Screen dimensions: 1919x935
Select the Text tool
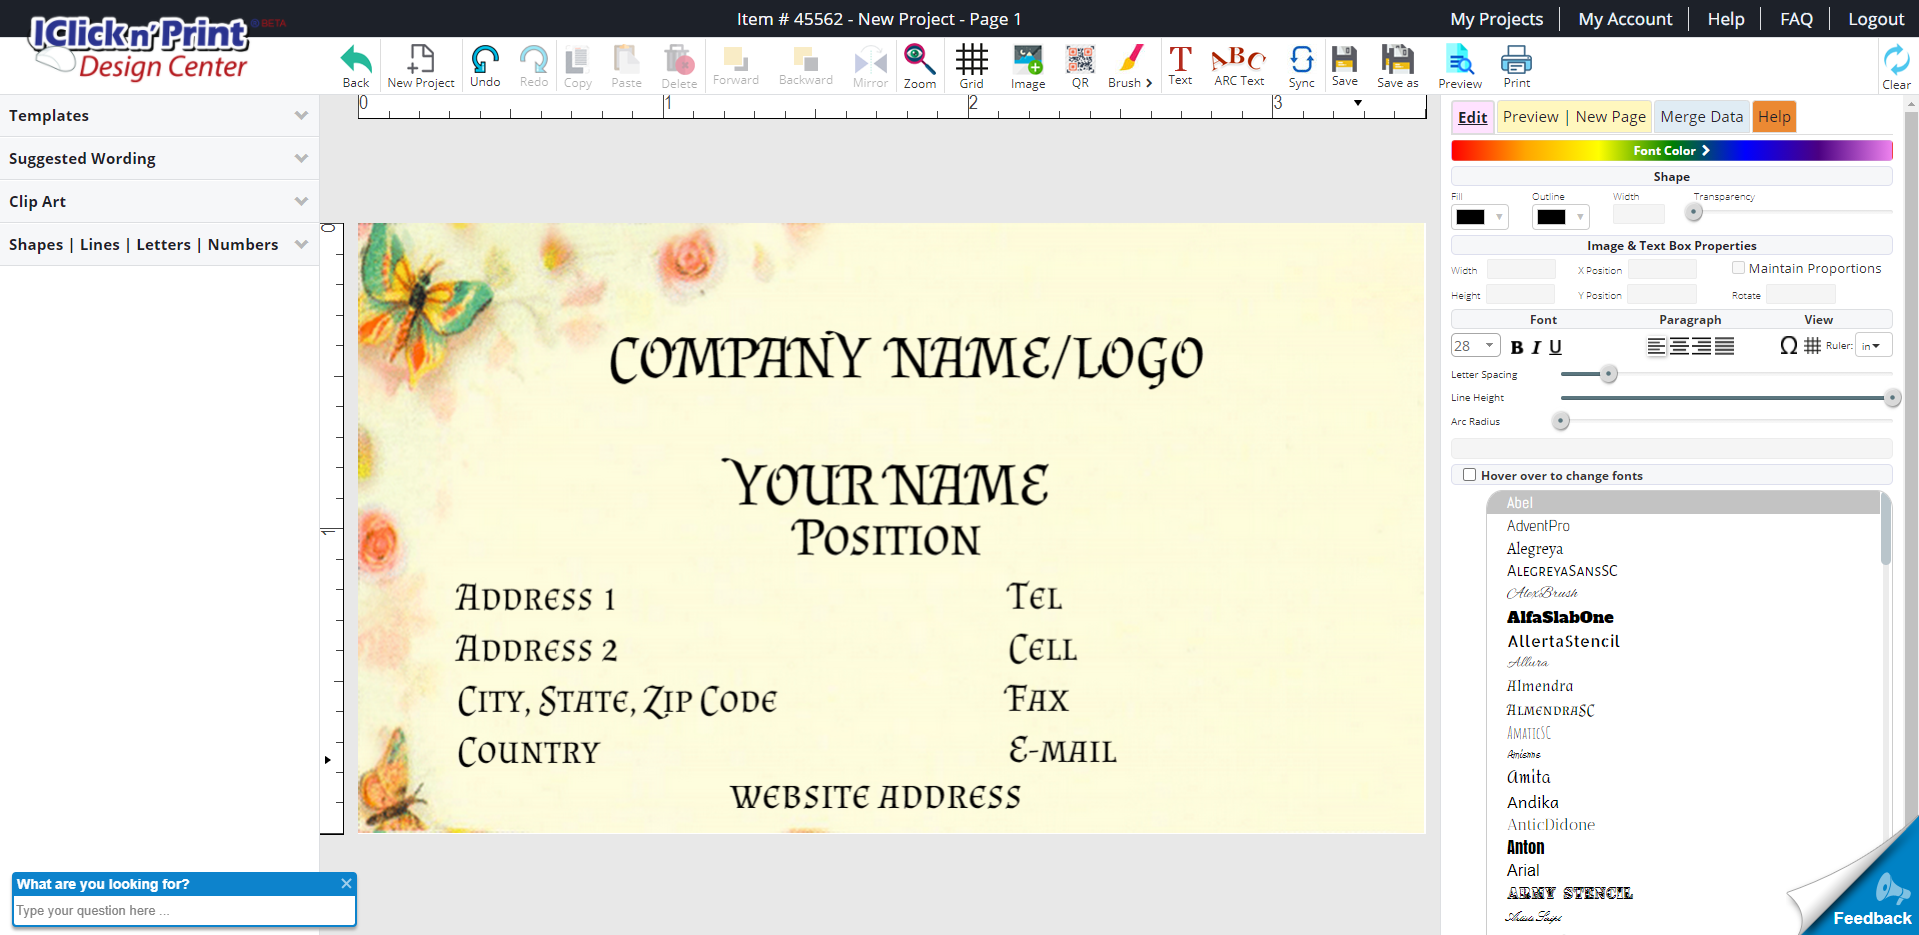pyautogui.click(x=1180, y=65)
